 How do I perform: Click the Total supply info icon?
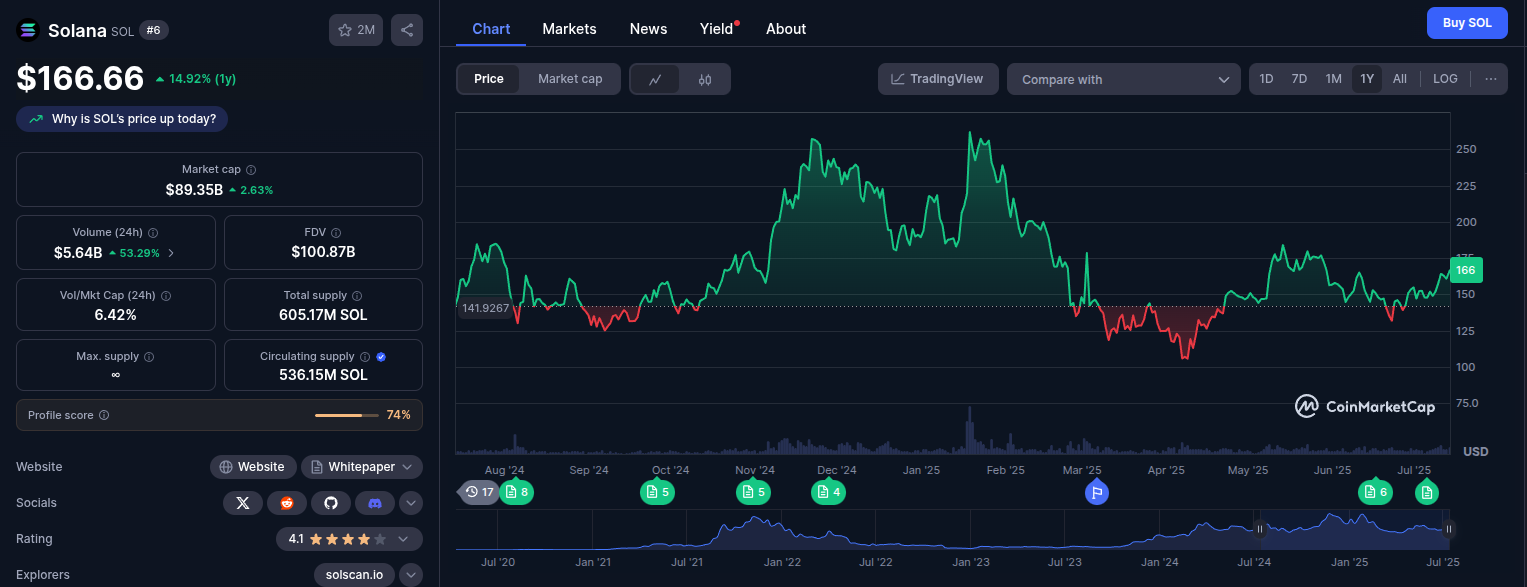click(x=357, y=296)
